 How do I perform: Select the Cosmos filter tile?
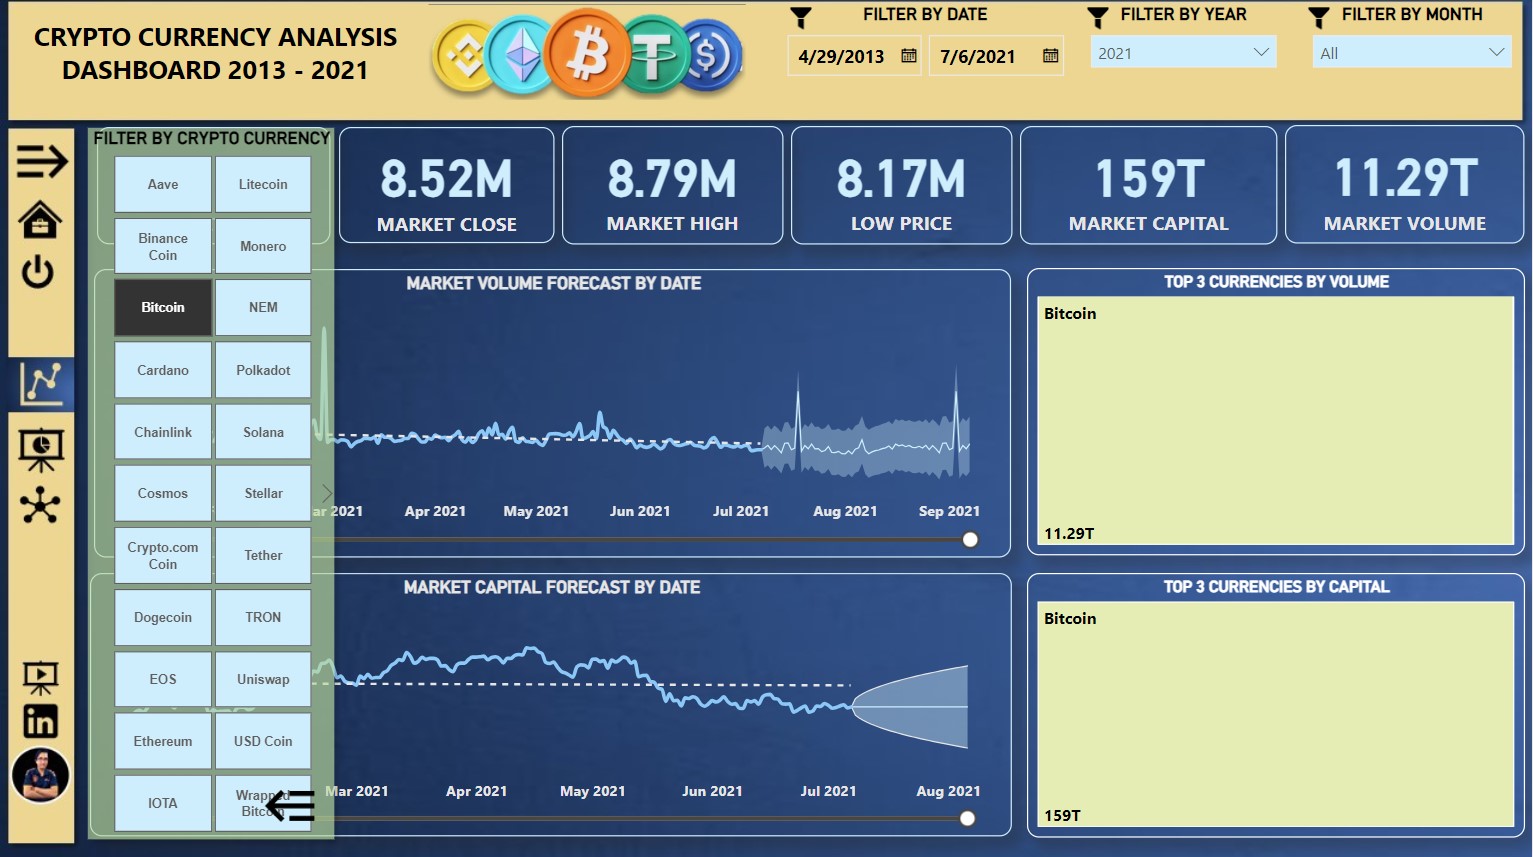coord(163,493)
